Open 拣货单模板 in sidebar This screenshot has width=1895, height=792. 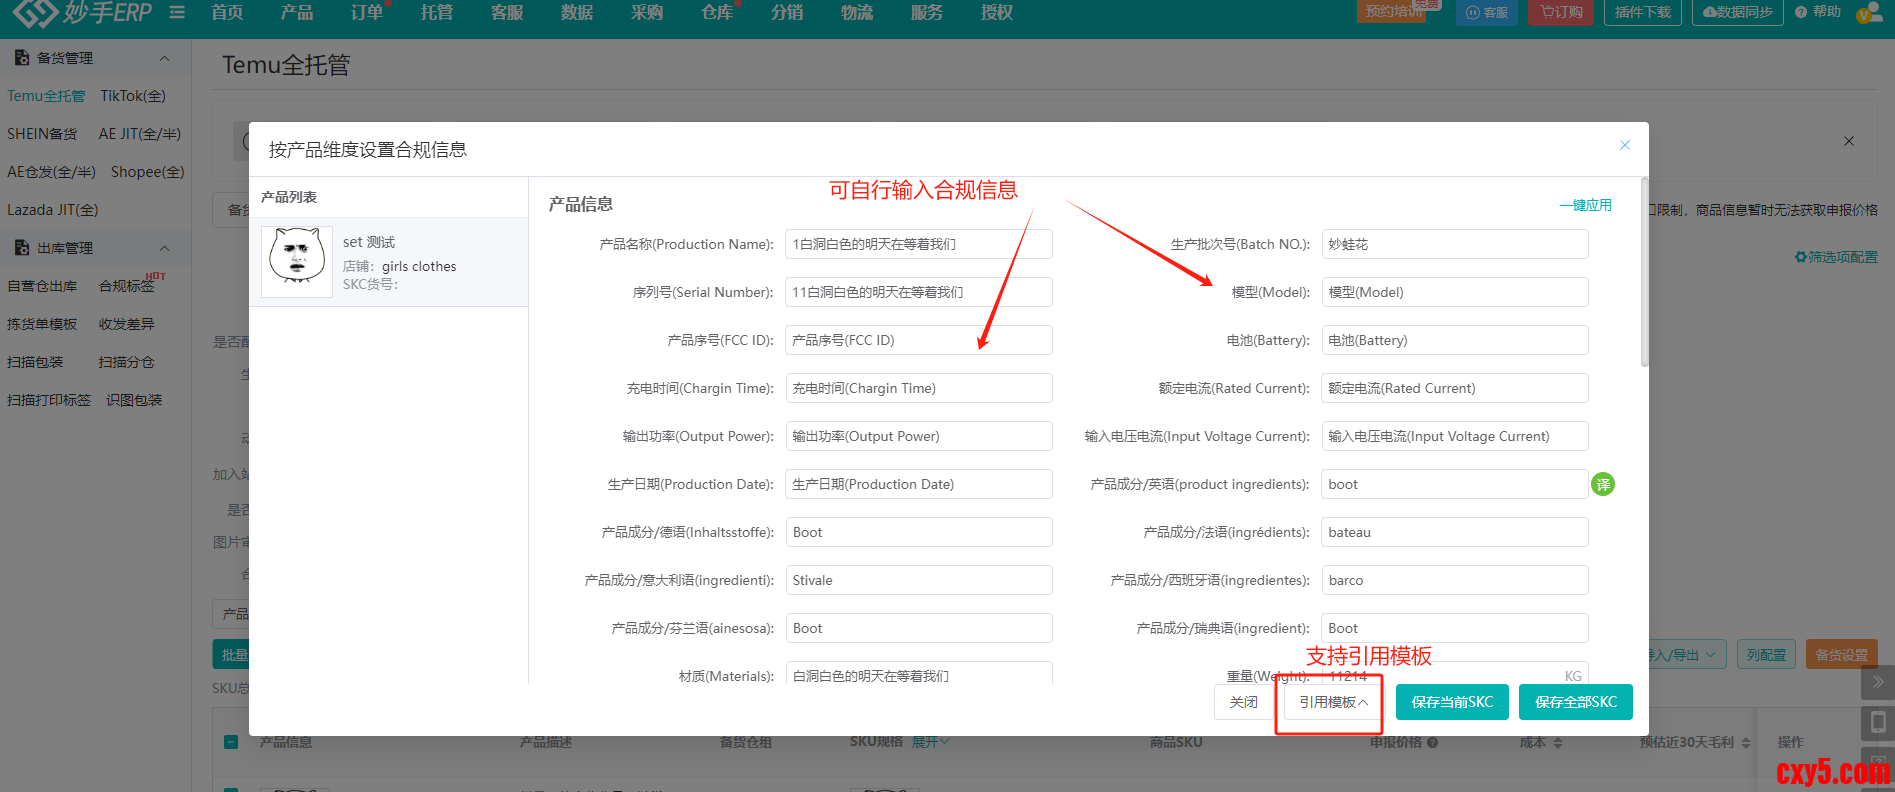click(x=42, y=324)
